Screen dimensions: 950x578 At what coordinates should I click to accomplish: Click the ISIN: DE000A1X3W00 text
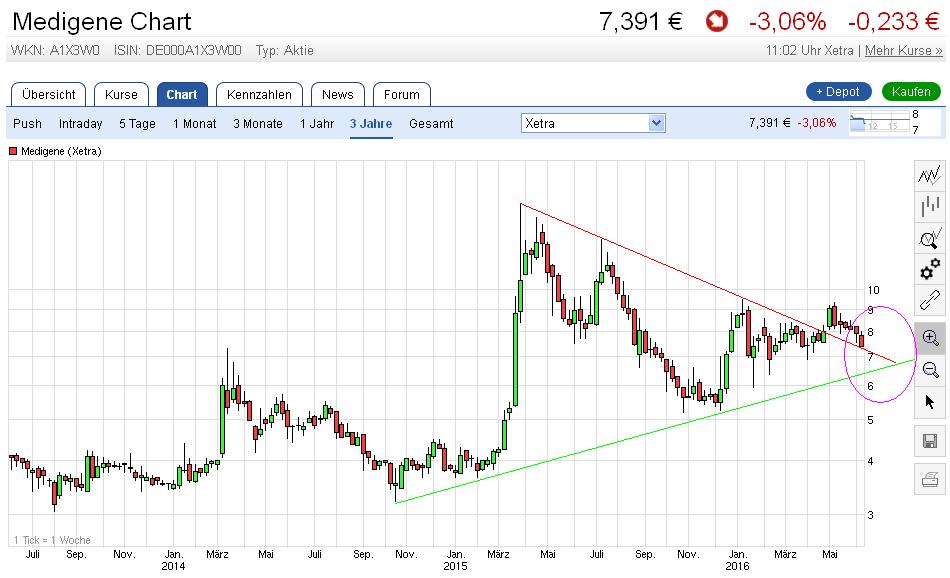pos(178,50)
